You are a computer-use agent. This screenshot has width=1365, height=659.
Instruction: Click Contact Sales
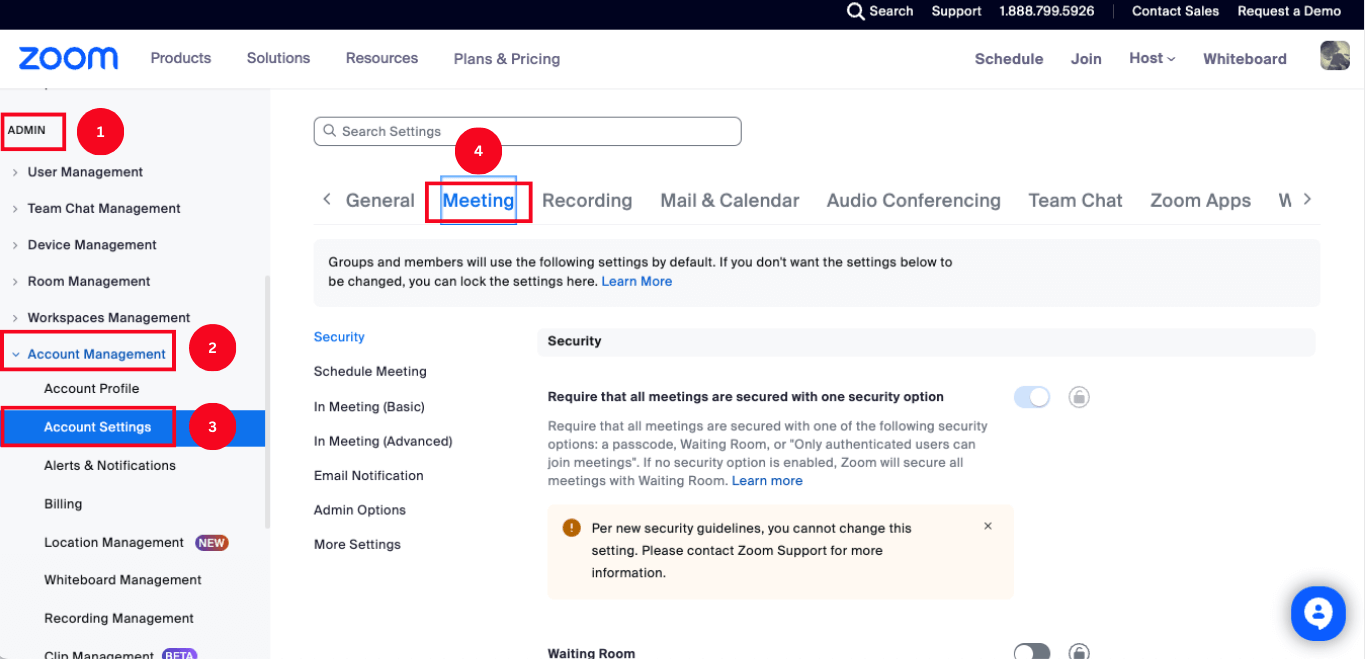[x=1175, y=11]
